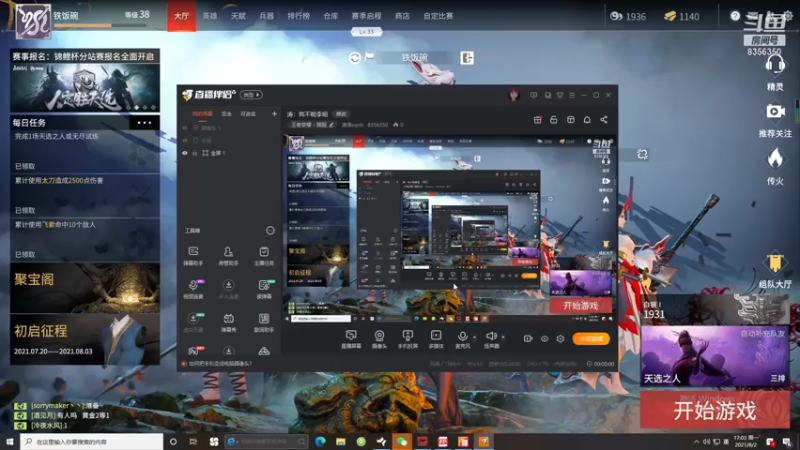Click the Windows taskbar search box
This screenshot has height=450, width=800.
(x=92, y=441)
